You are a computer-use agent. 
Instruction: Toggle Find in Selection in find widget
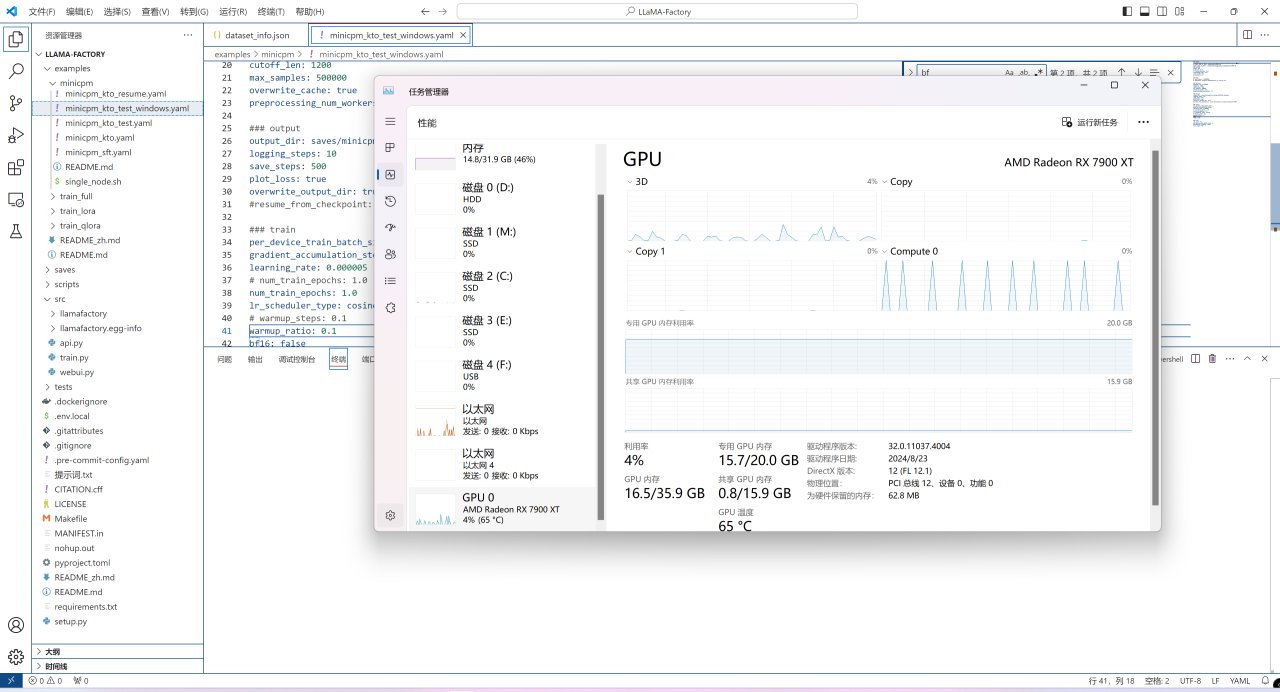pos(1154,72)
